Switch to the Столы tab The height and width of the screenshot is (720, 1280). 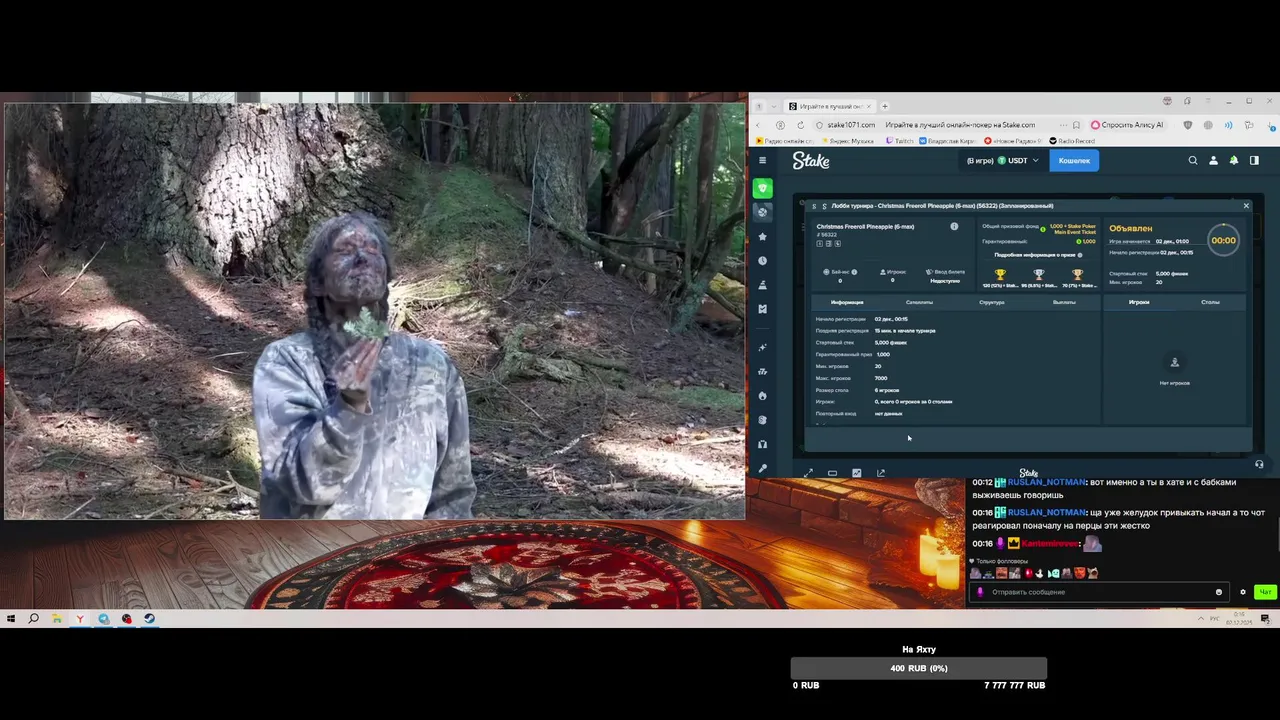[1210, 302]
